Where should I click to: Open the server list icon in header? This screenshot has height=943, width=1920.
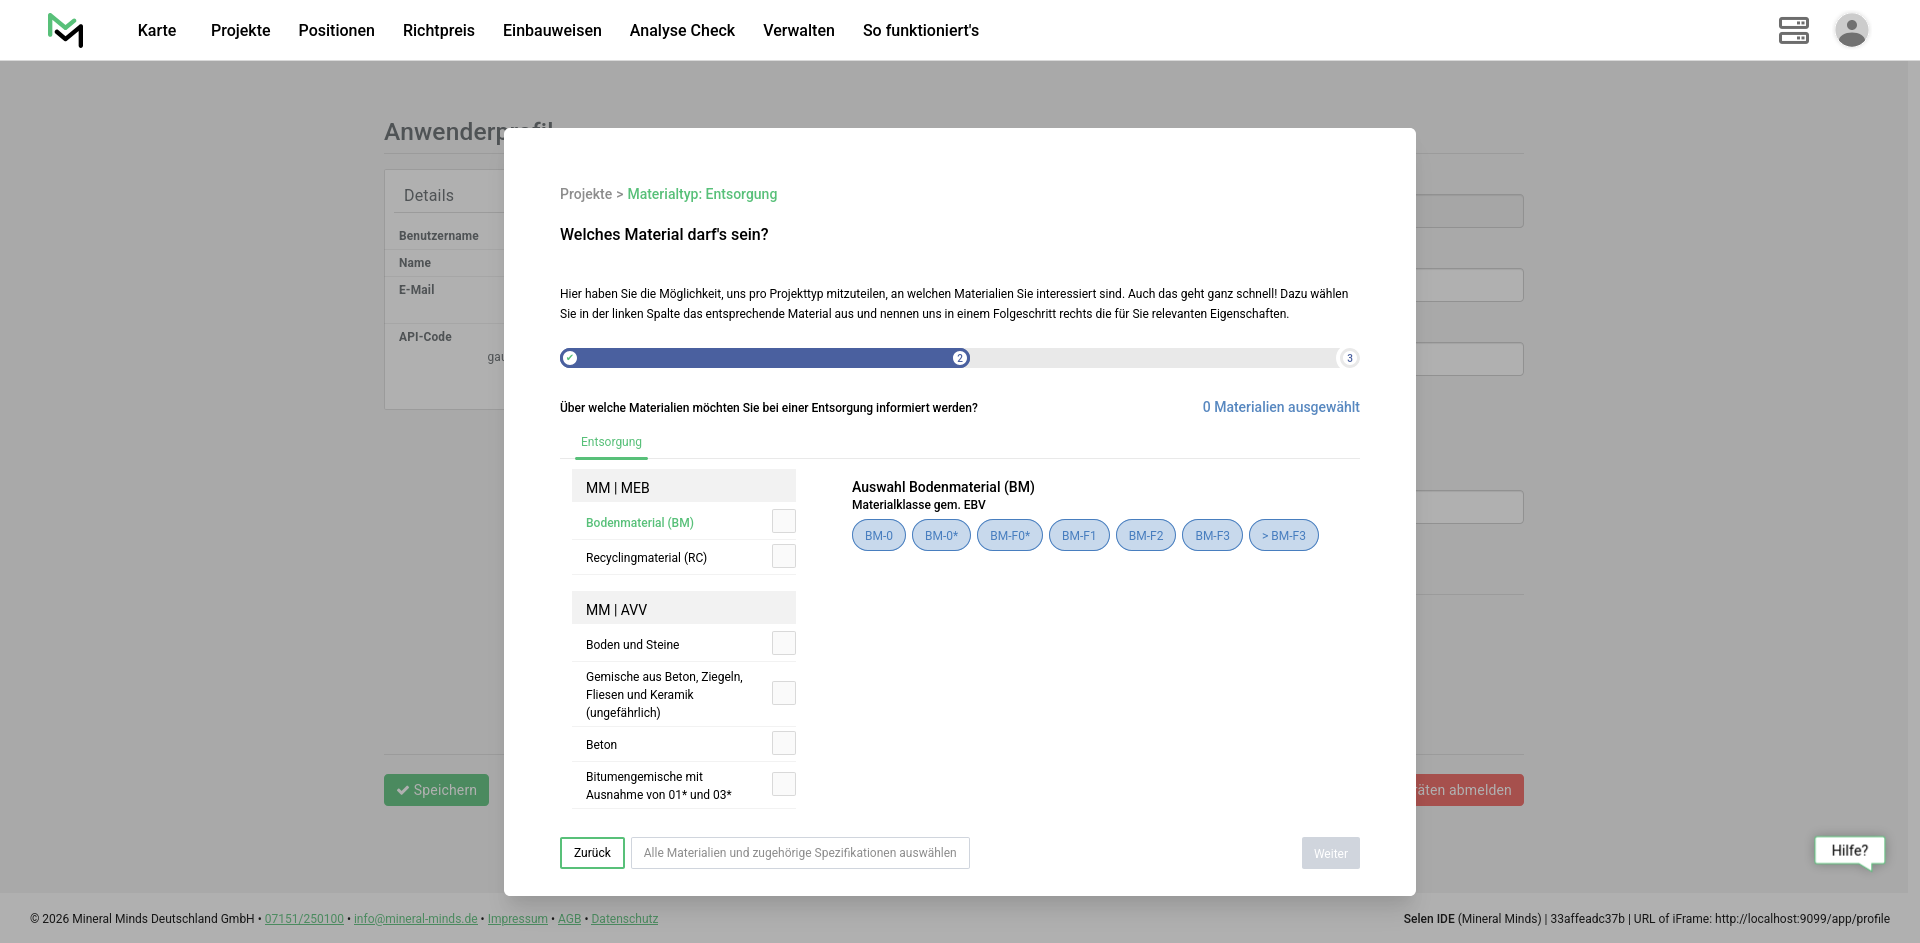[1793, 30]
